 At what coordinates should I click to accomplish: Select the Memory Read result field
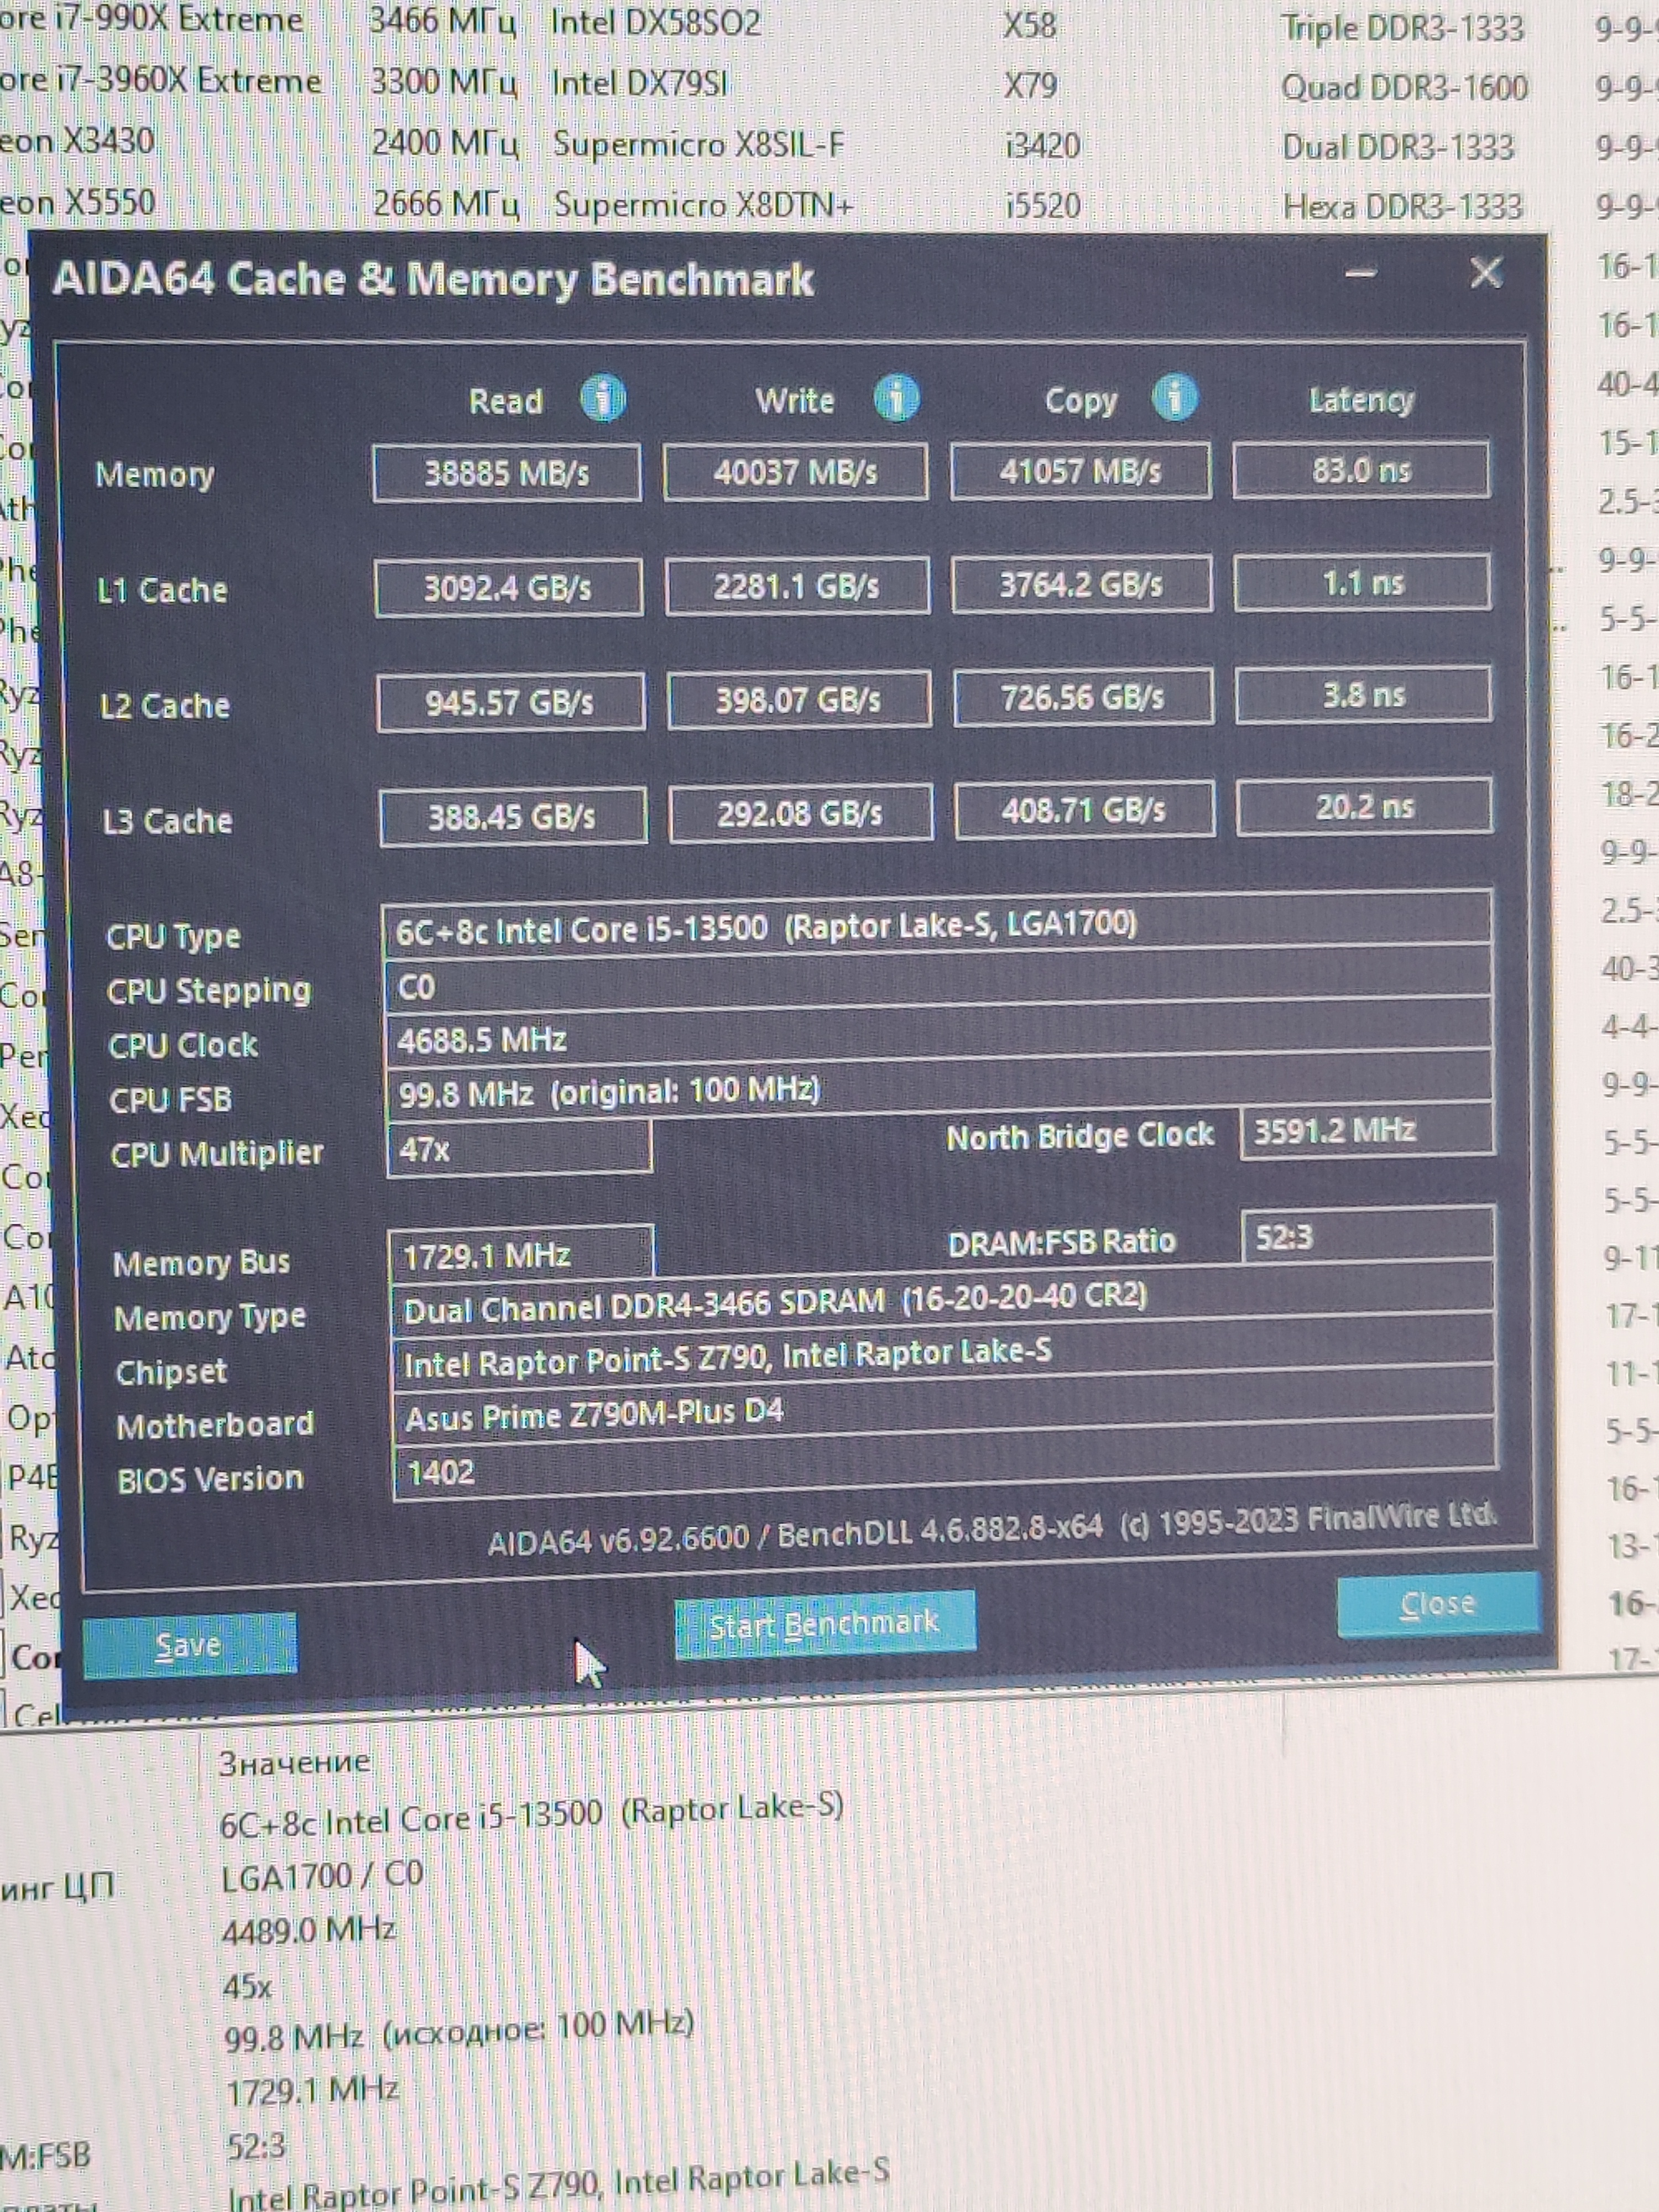pos(507,472)
